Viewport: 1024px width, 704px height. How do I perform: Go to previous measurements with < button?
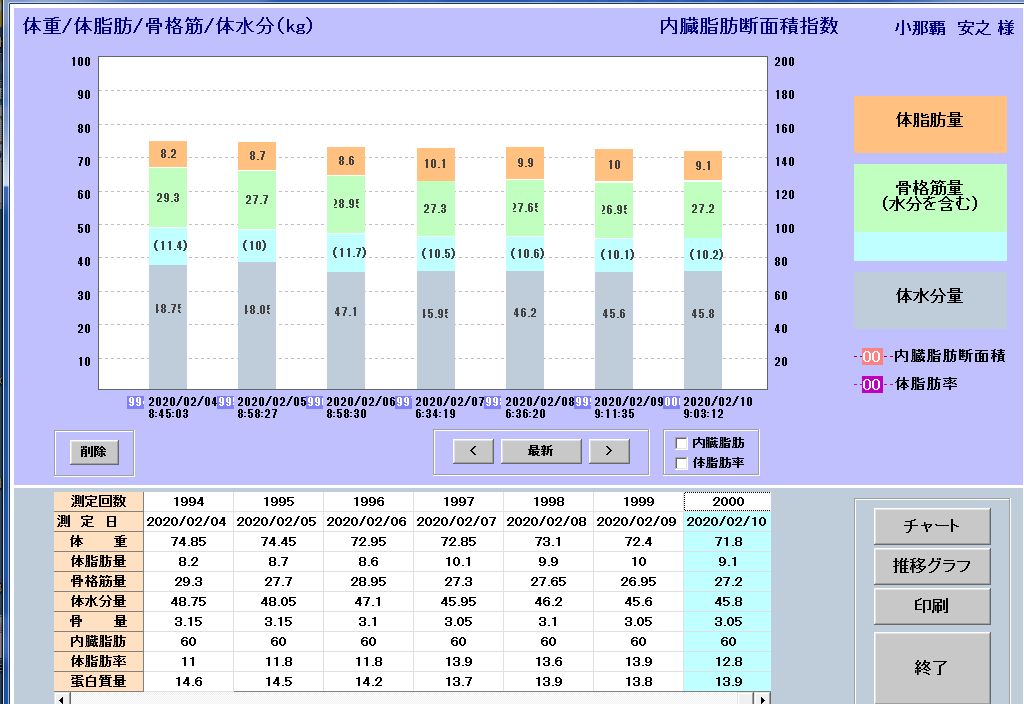473,451
